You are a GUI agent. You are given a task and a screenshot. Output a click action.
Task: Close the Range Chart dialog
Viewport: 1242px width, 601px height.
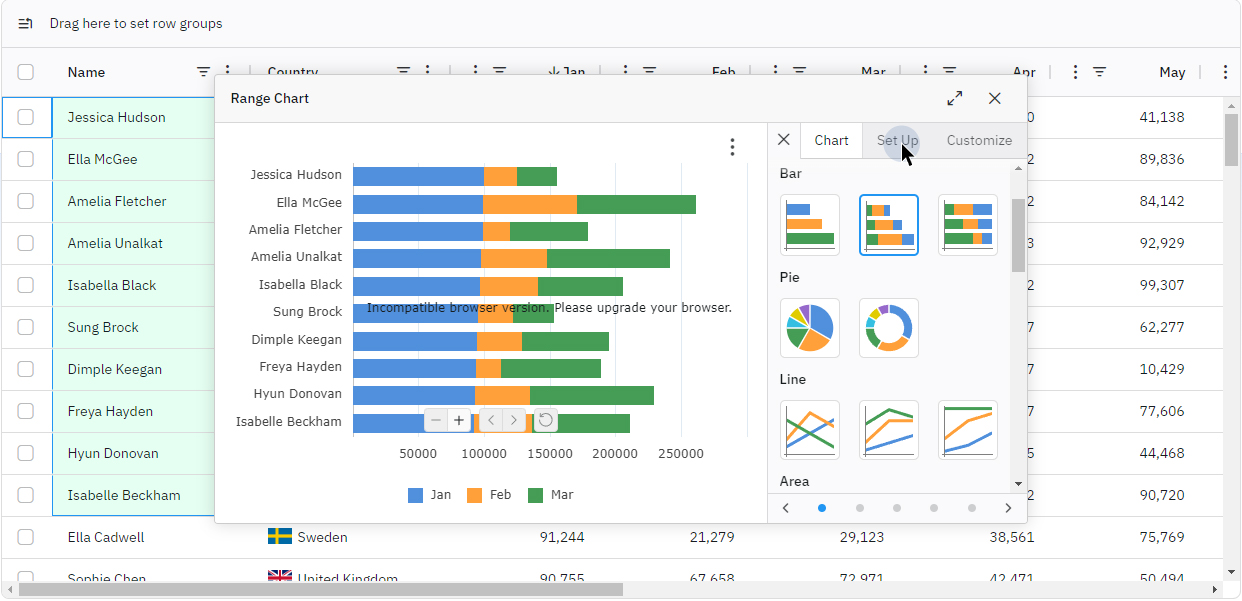[x=995, y=98]
